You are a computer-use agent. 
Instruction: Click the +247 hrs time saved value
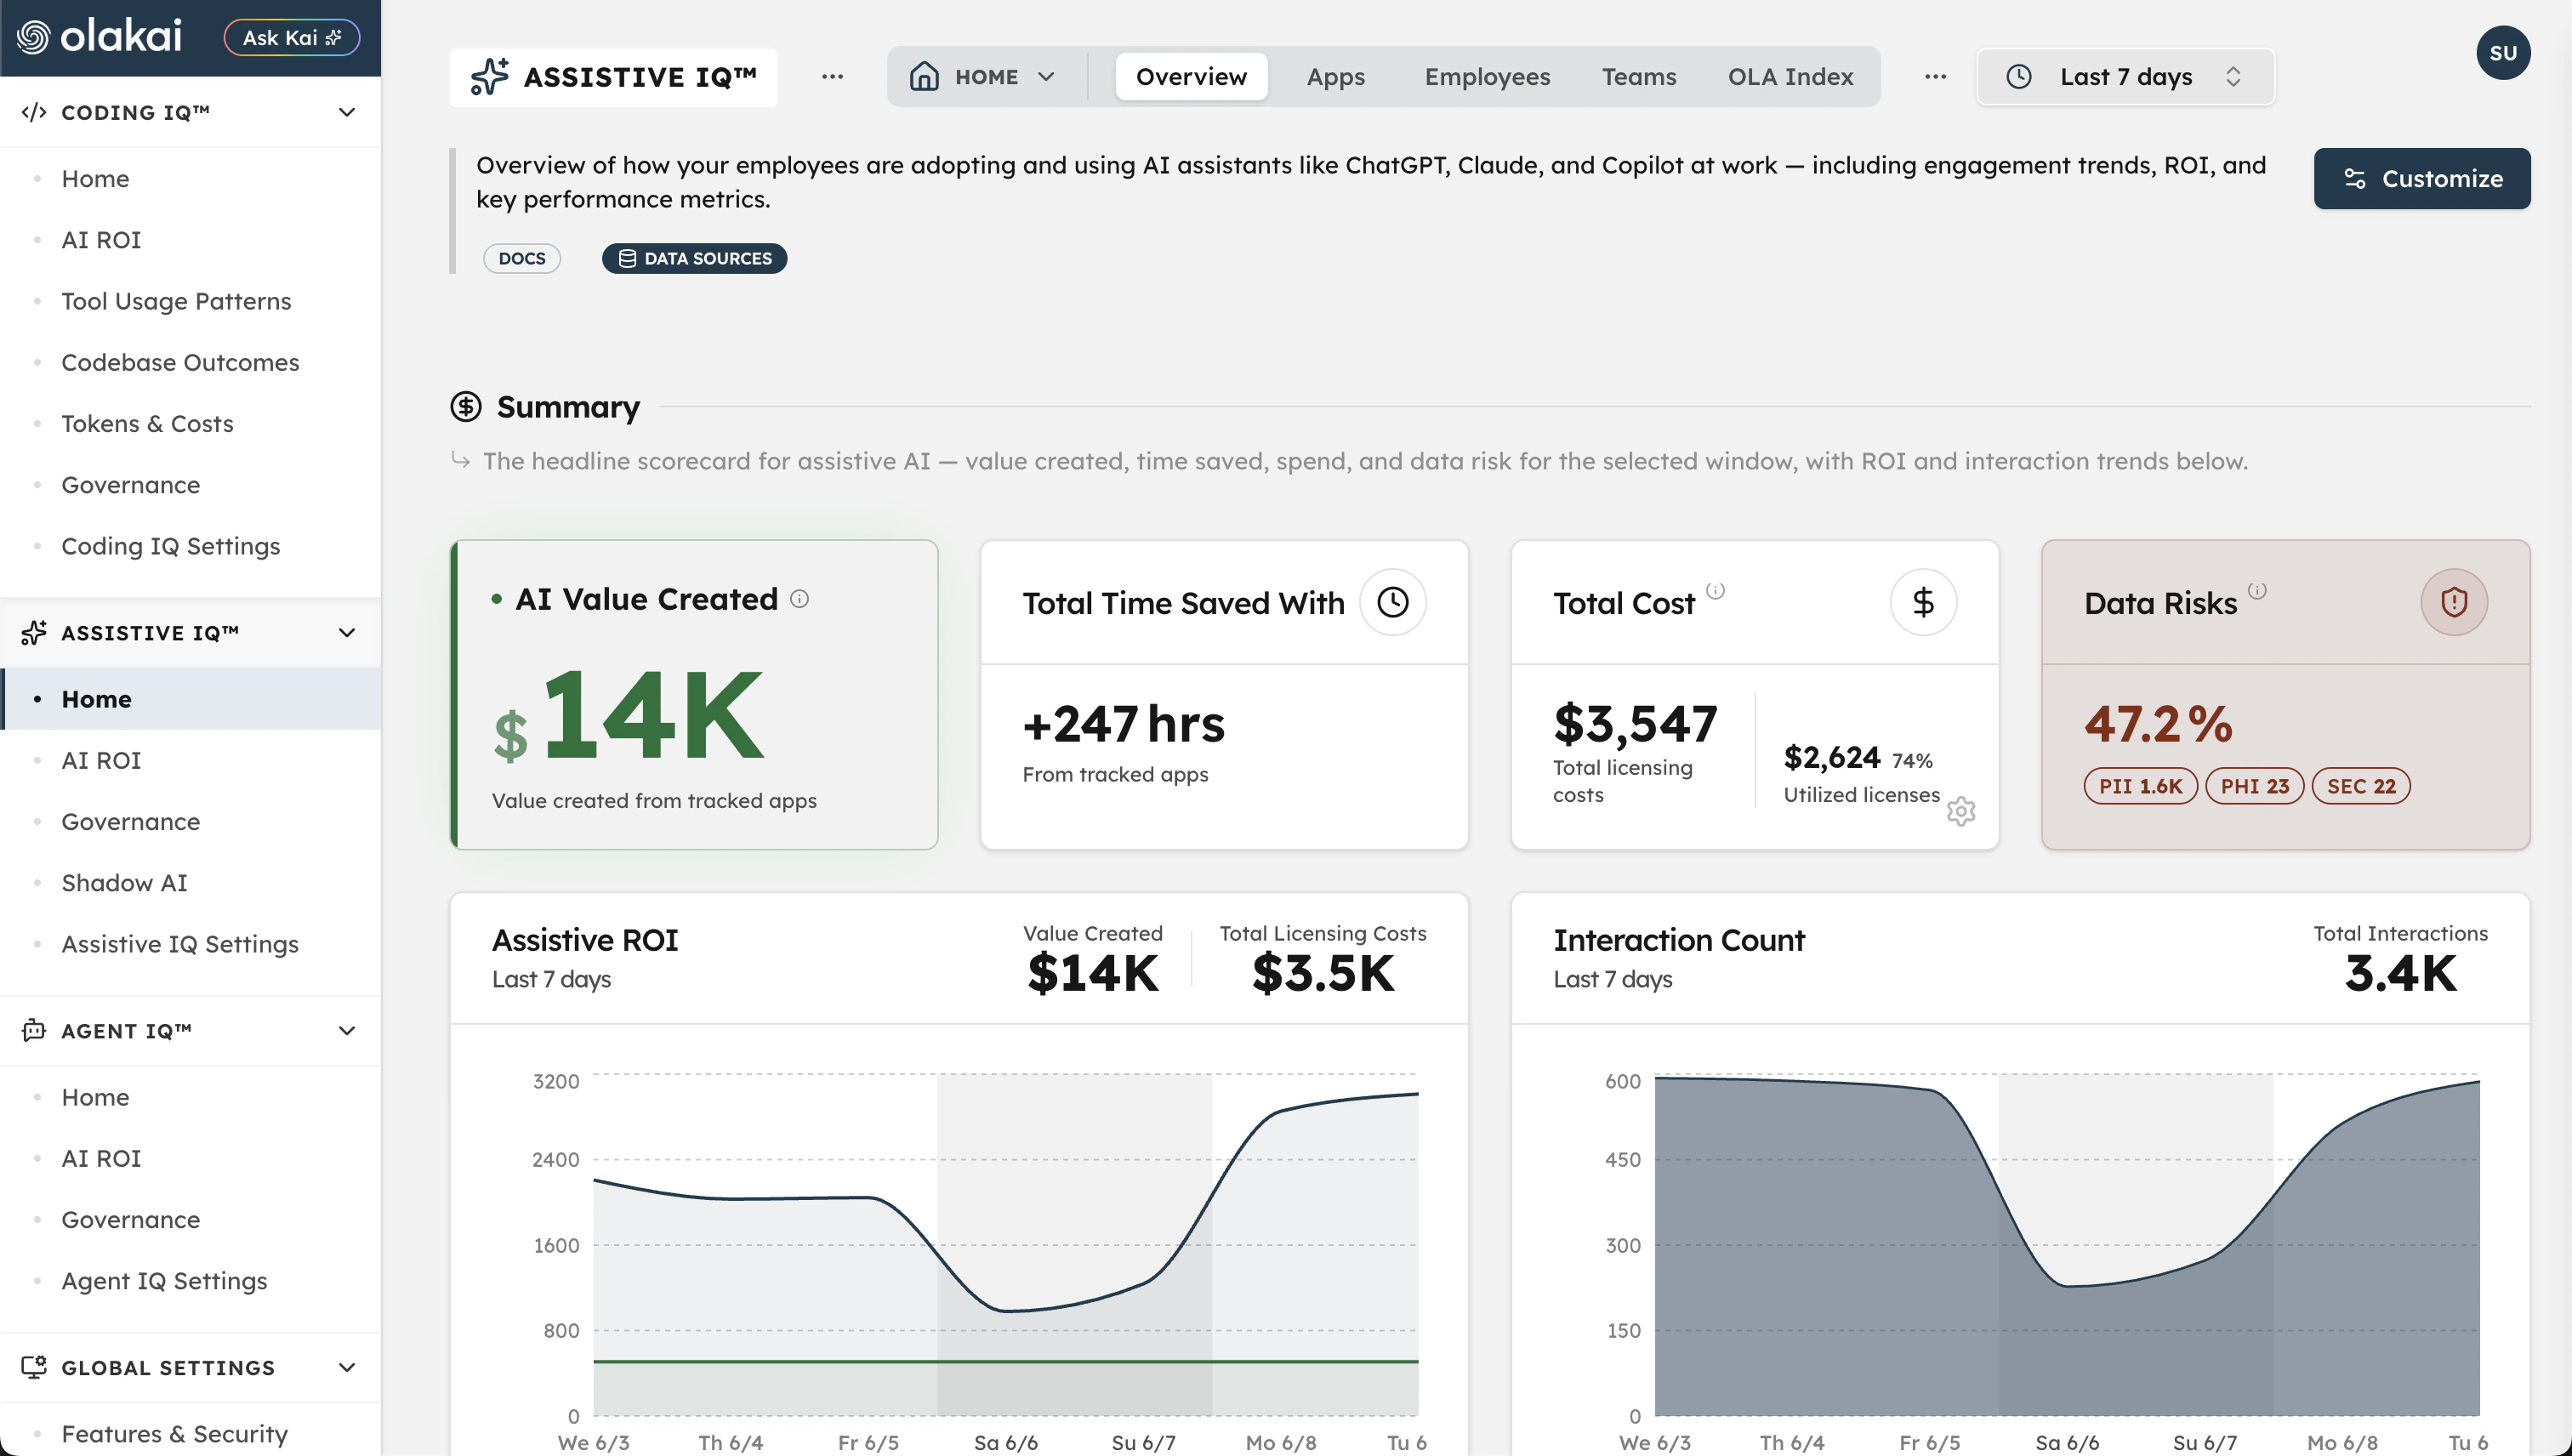click(1123, 724)
